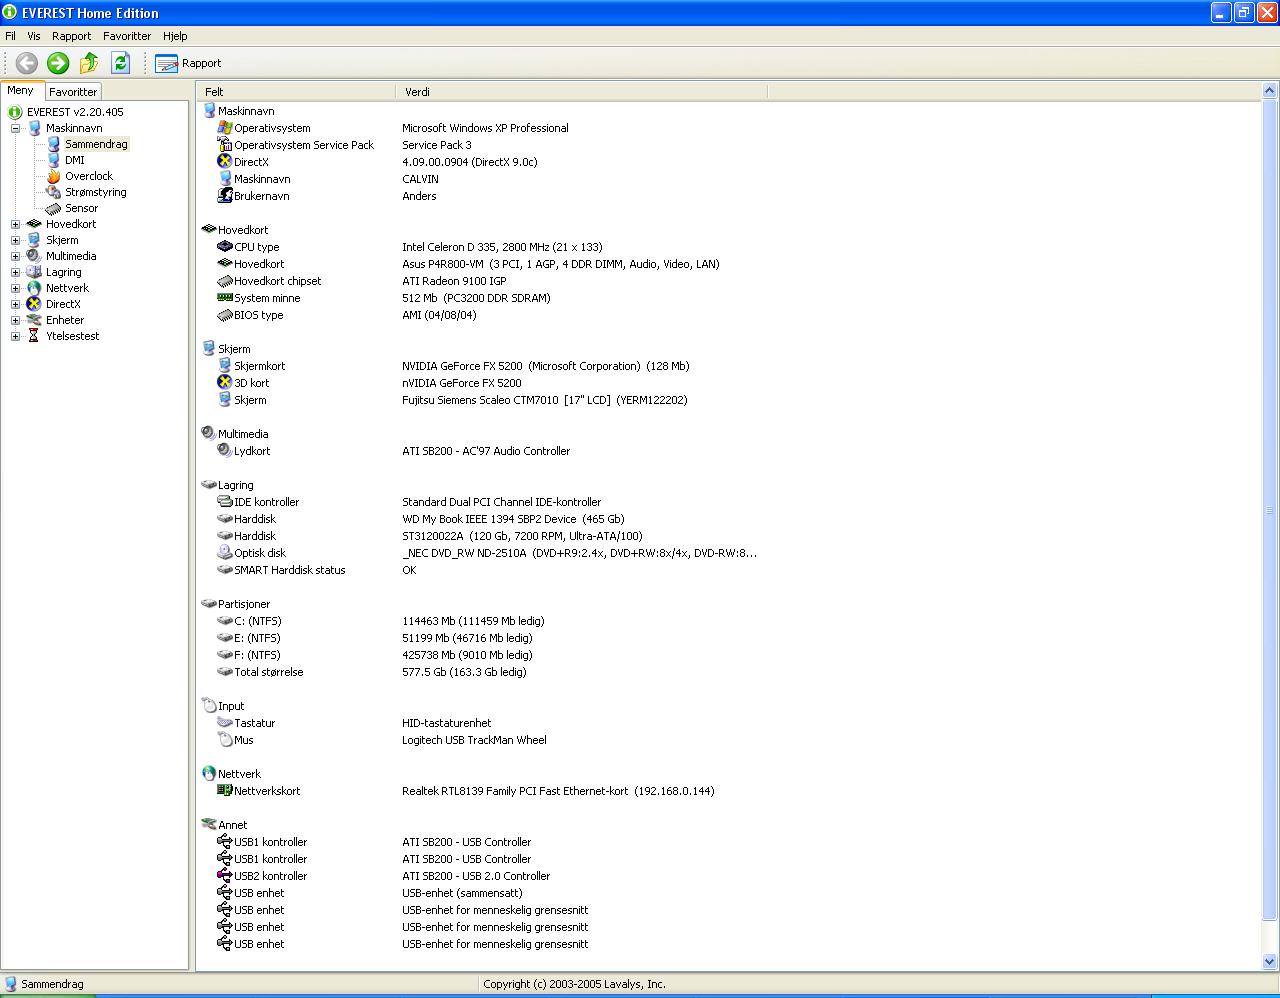Select the DMI tree item
Viewport: 1280px width, 998px height.
tap(75, 160)
